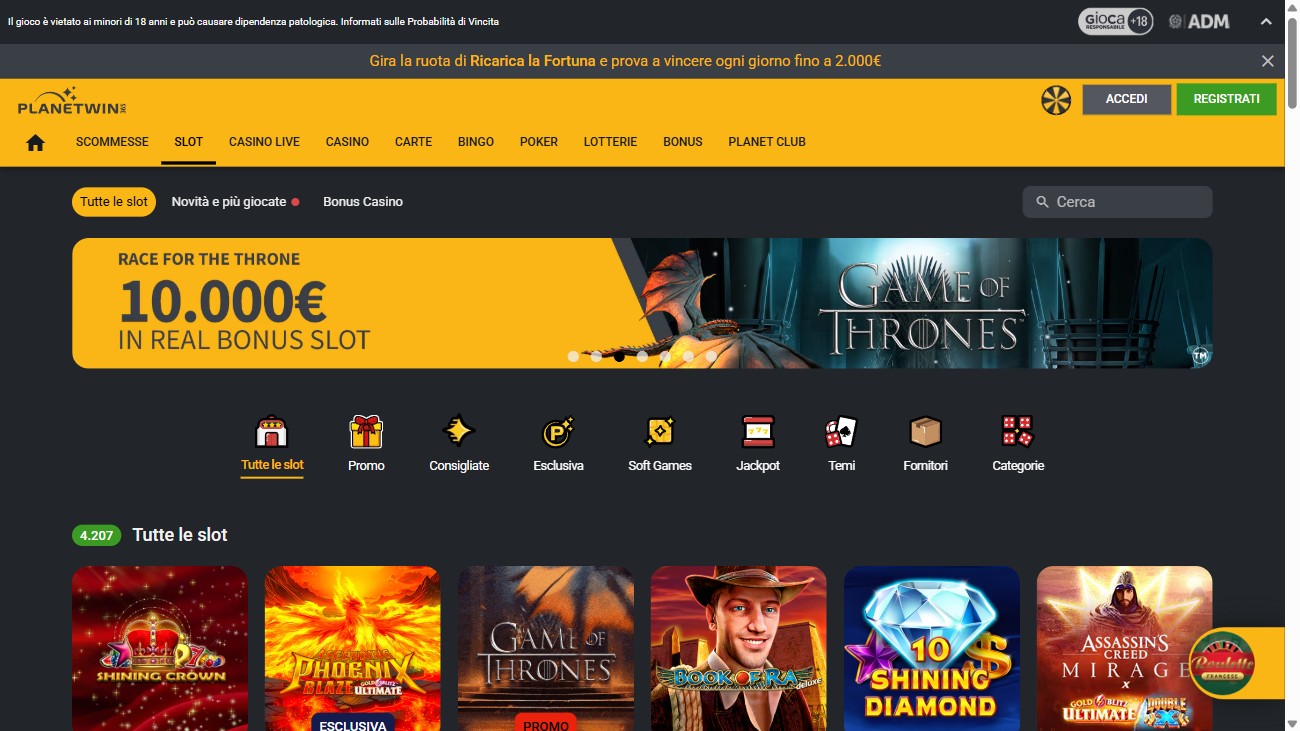Select the Tutte le slot category icon

click(x=272, y=432)
